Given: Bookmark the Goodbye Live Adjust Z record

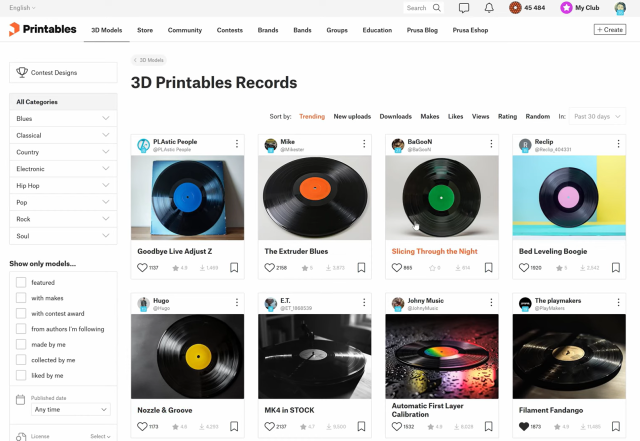Looking at the screenshot, I should click(234, 268).
